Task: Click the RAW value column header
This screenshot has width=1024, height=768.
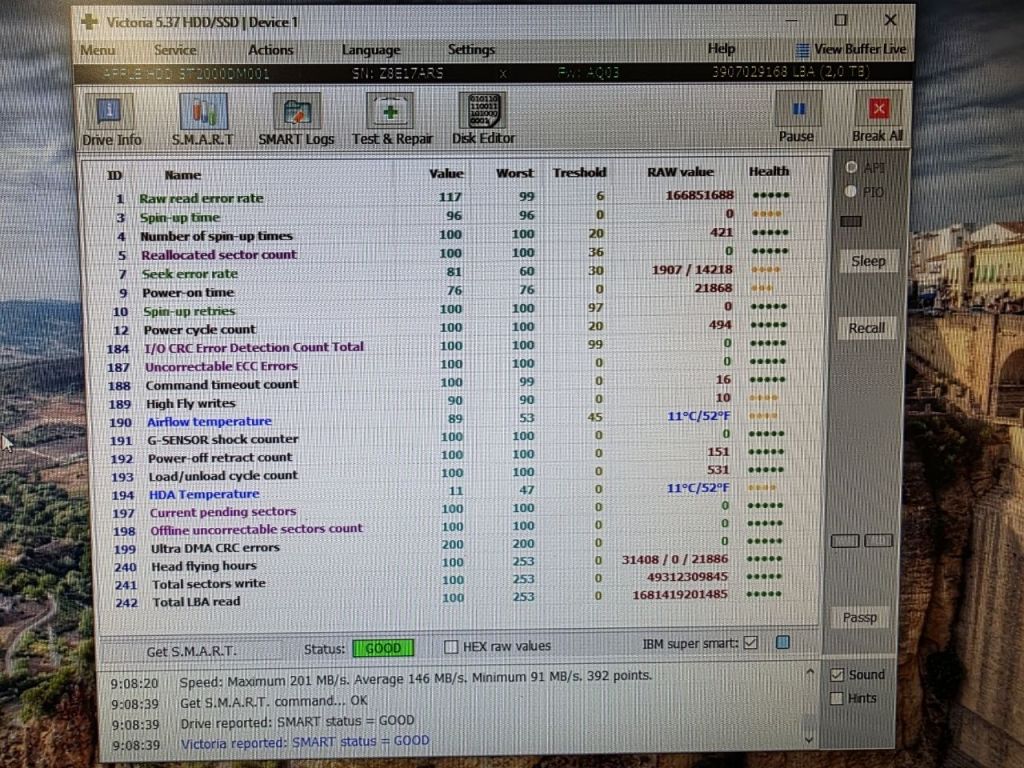Action: point(680,172)
